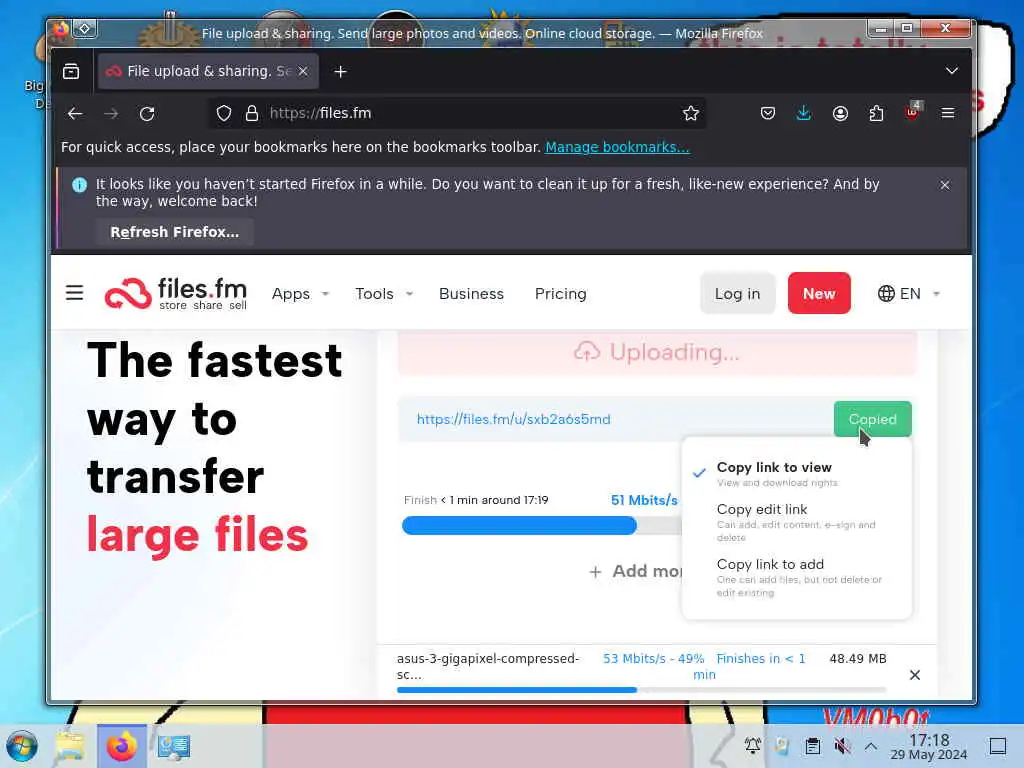Screen dimensions: 1024x768
Task: Open the extensions puzzle icon
Action: pos(876,113)
